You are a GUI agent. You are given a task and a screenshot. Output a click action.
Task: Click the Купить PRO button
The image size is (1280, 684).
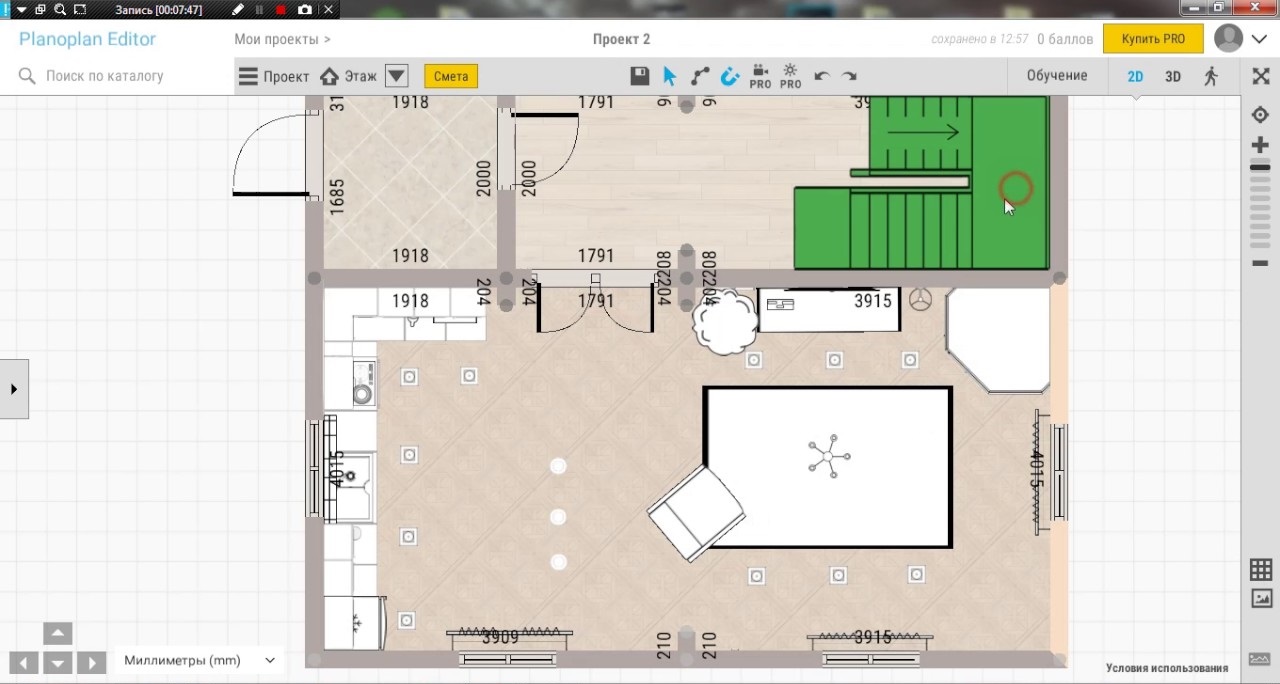click(x=1153, y=39)
